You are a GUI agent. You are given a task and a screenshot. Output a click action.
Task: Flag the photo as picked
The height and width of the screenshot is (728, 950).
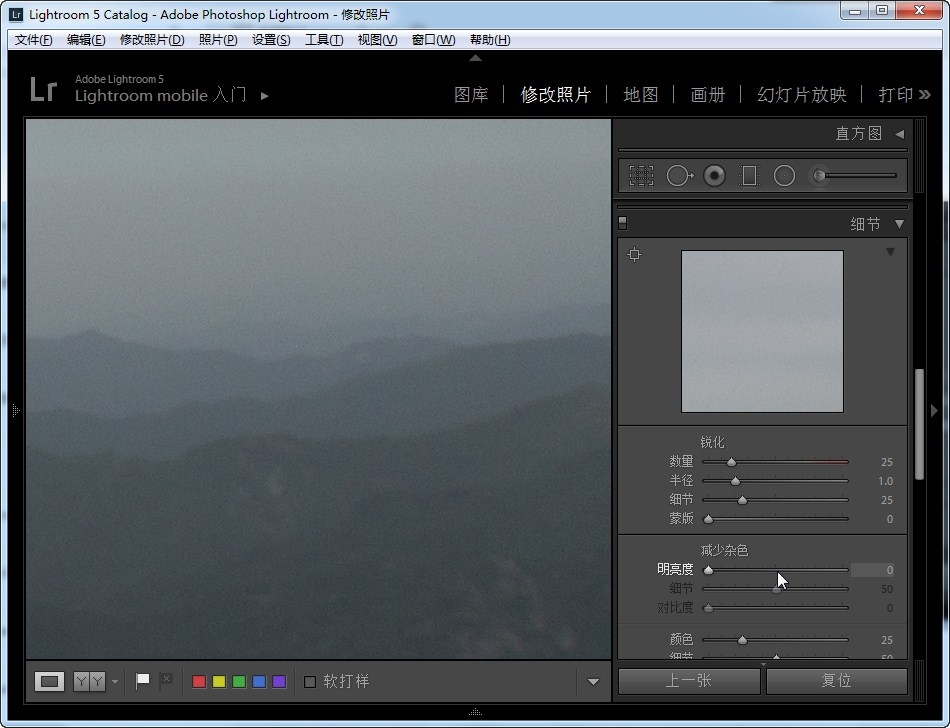[x=143, y=681]
